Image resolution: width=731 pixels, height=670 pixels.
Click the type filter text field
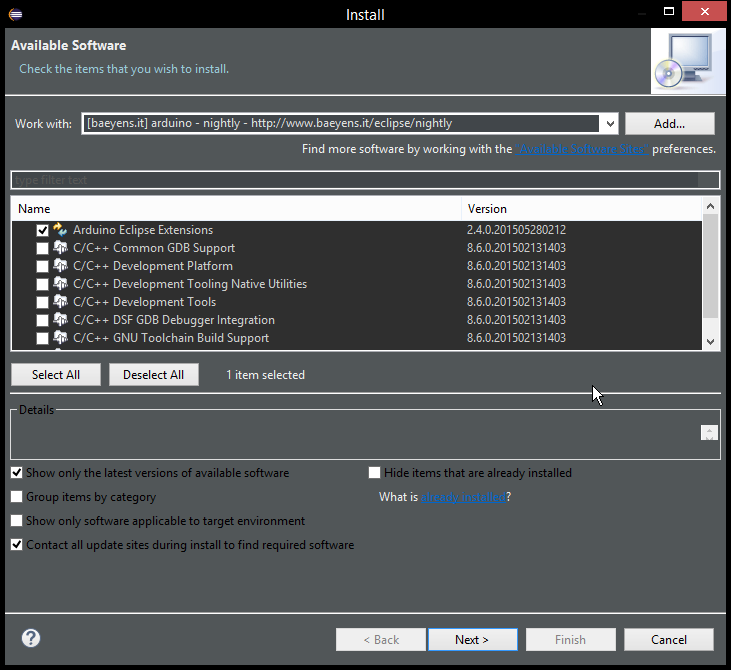click(365, 180)
